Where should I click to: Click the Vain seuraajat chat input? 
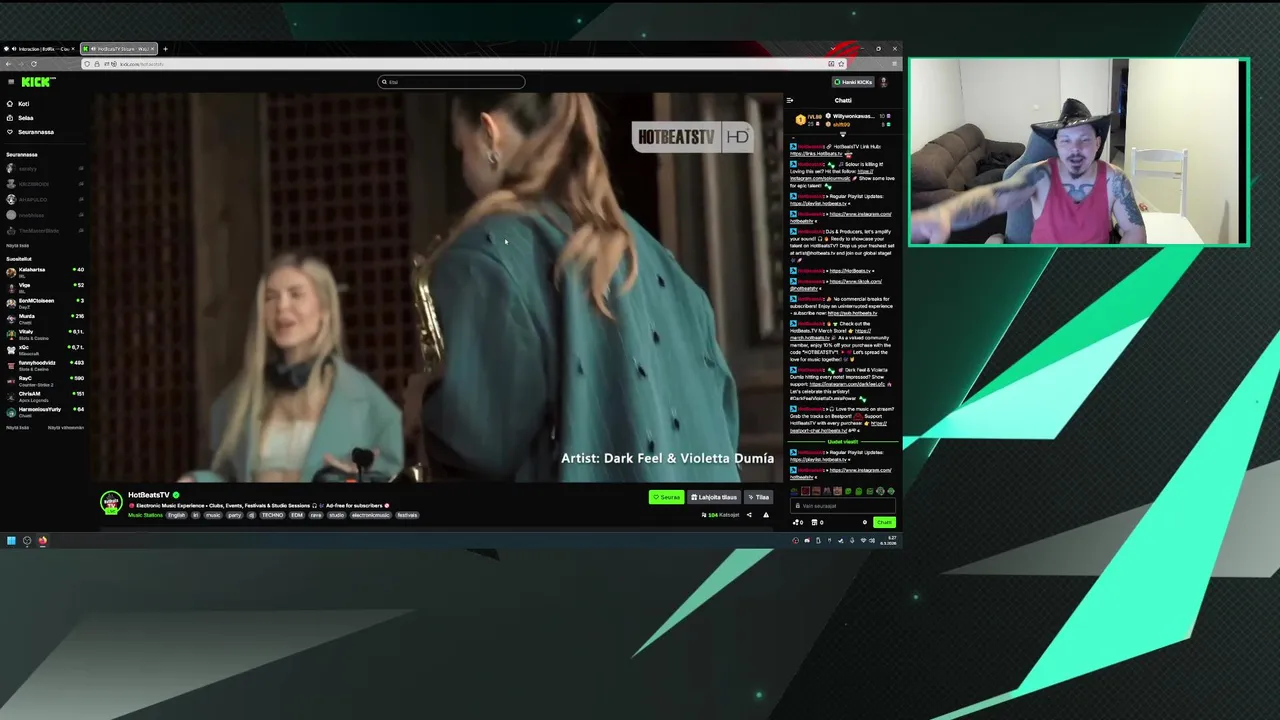coord(842,506)
